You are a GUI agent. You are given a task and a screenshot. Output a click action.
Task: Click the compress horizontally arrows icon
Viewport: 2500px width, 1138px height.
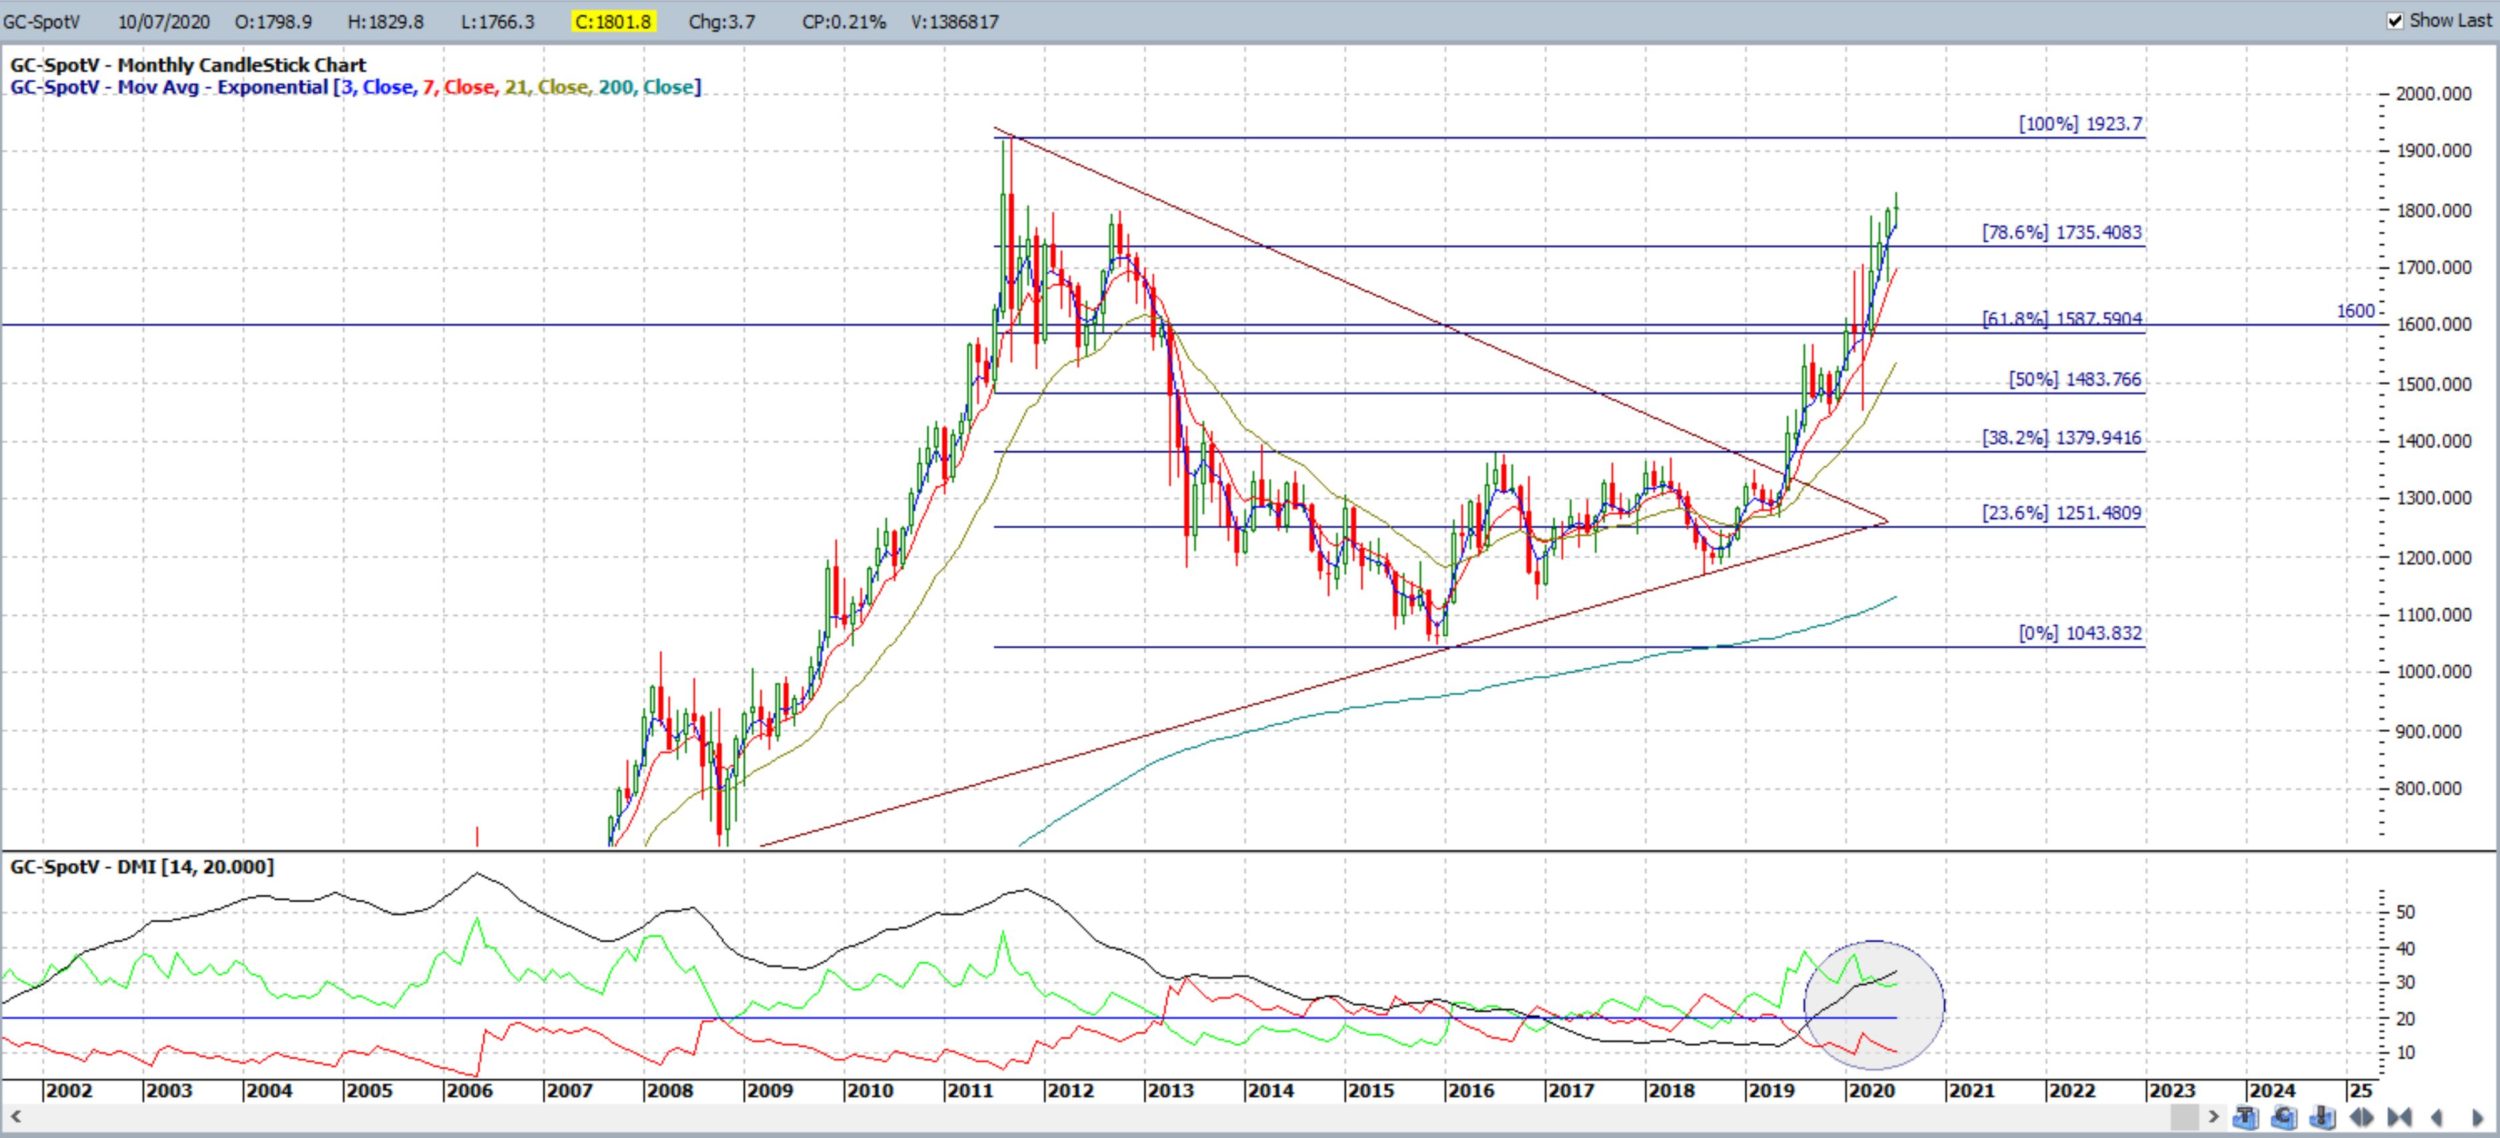pyautogui.click(x=2399, y=1117)
